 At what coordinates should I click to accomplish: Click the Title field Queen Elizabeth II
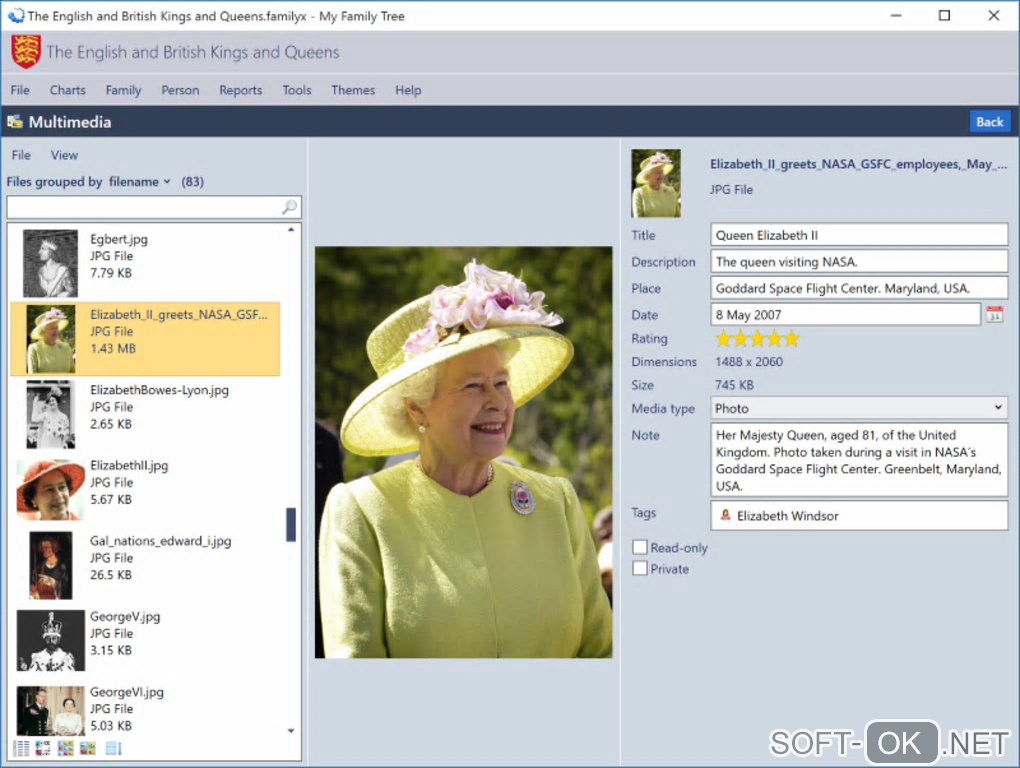[859, 235]
